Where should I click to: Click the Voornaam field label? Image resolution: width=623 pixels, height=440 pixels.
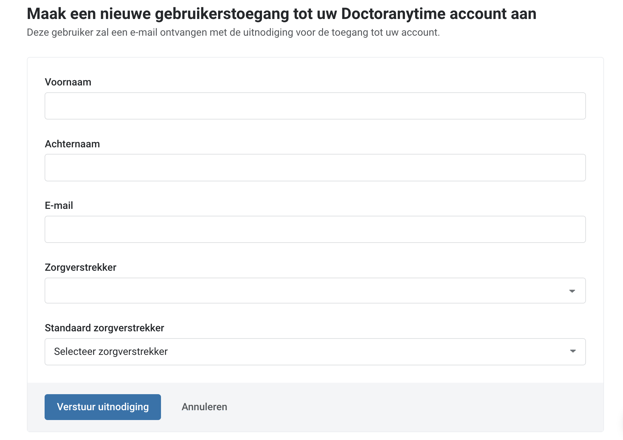(x=68, y=82)
